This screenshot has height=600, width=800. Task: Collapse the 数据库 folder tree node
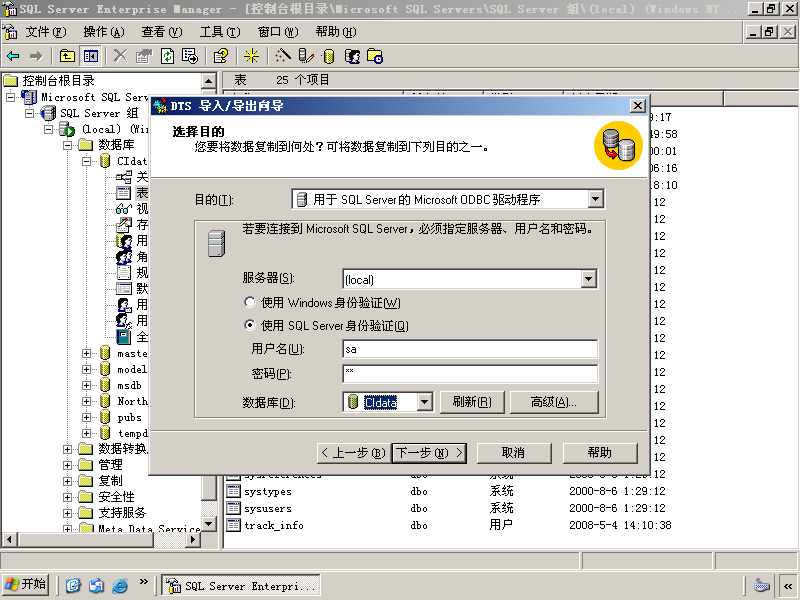click(67, 145)
